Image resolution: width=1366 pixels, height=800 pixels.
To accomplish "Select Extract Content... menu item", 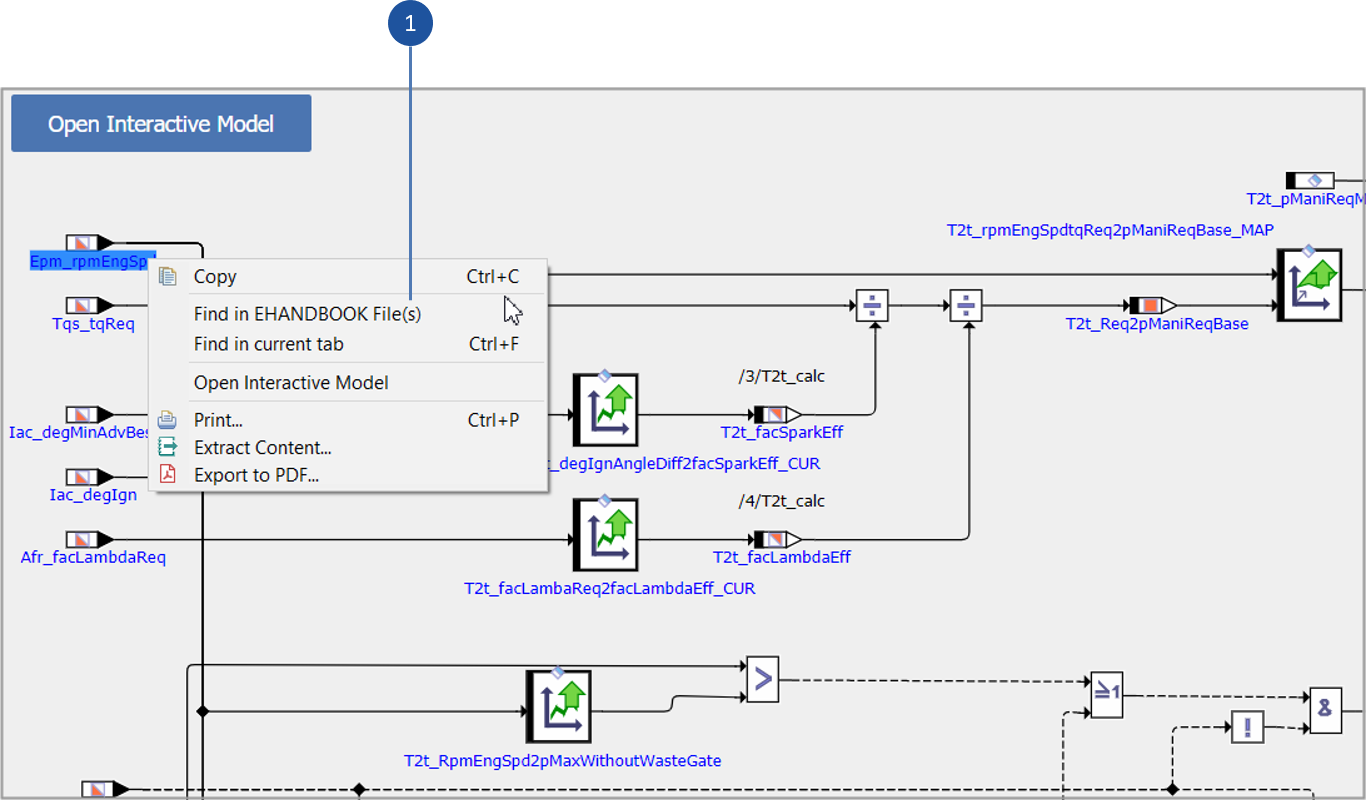I will click(262, 448).
